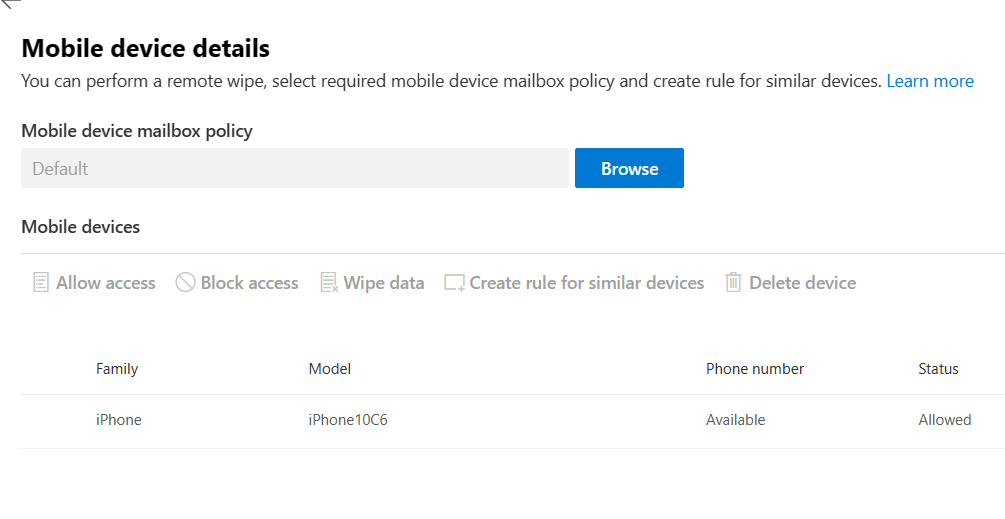Click the Allowed status cell
Screen dimensions: 1005x519
coord(945,420)
